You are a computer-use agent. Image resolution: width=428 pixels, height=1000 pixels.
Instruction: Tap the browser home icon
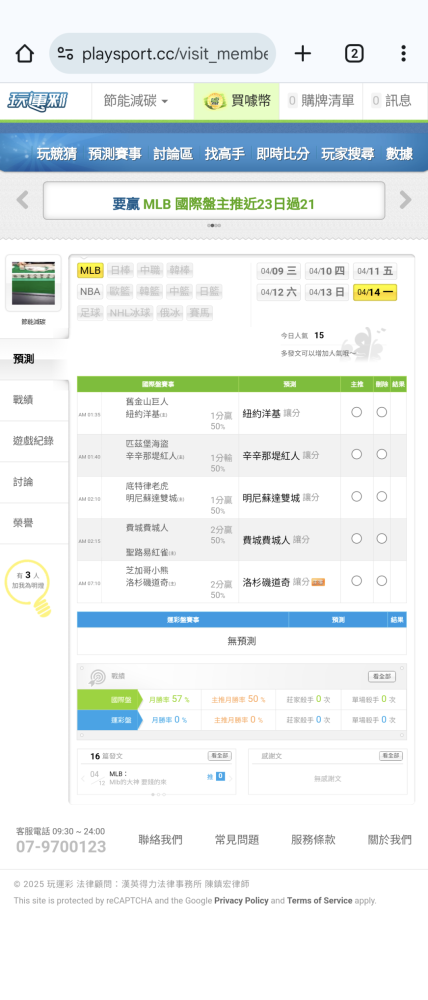24,54
